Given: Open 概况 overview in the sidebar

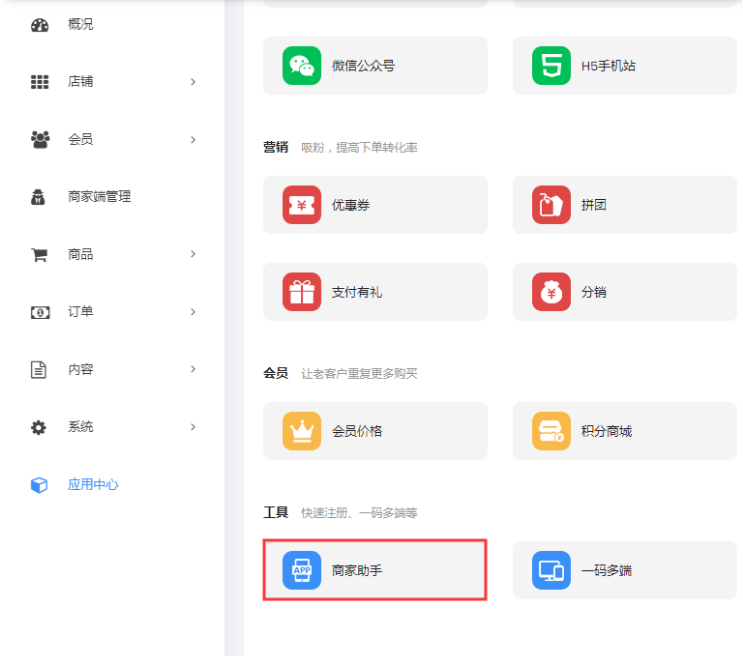Looking at the screenshot, I should pos(80,24).
